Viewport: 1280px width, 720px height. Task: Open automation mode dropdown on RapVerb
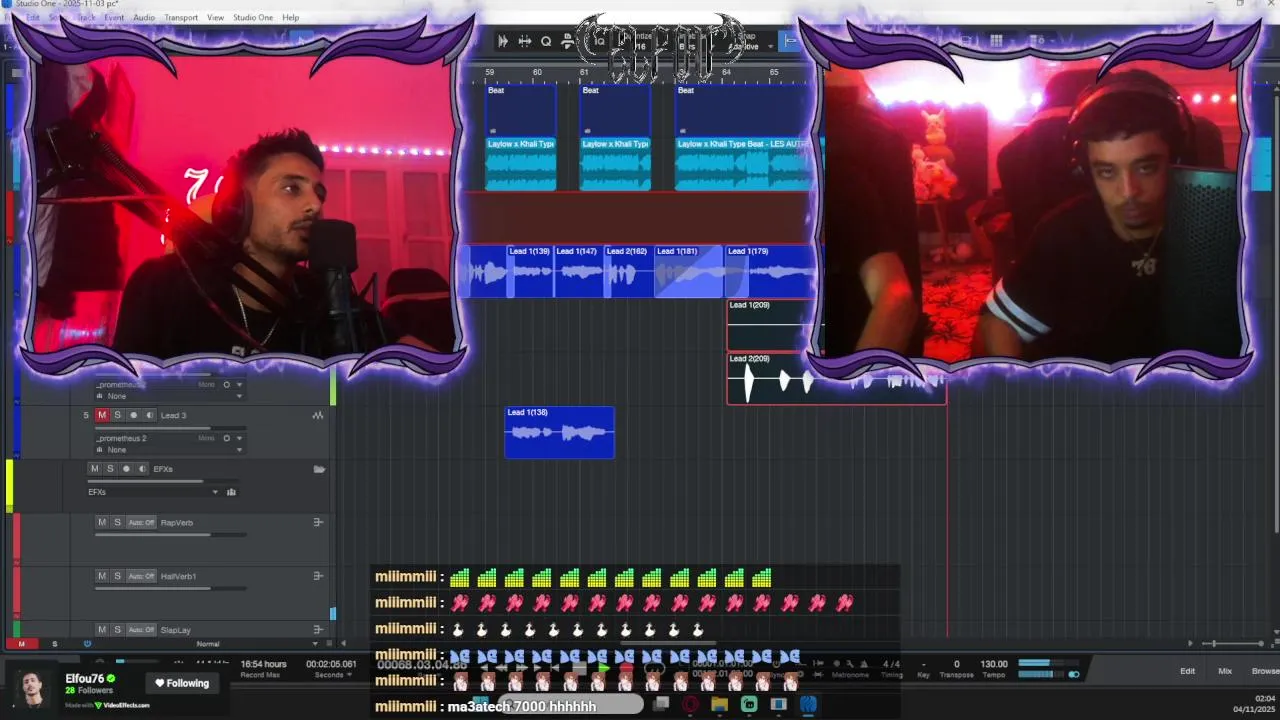142,522
